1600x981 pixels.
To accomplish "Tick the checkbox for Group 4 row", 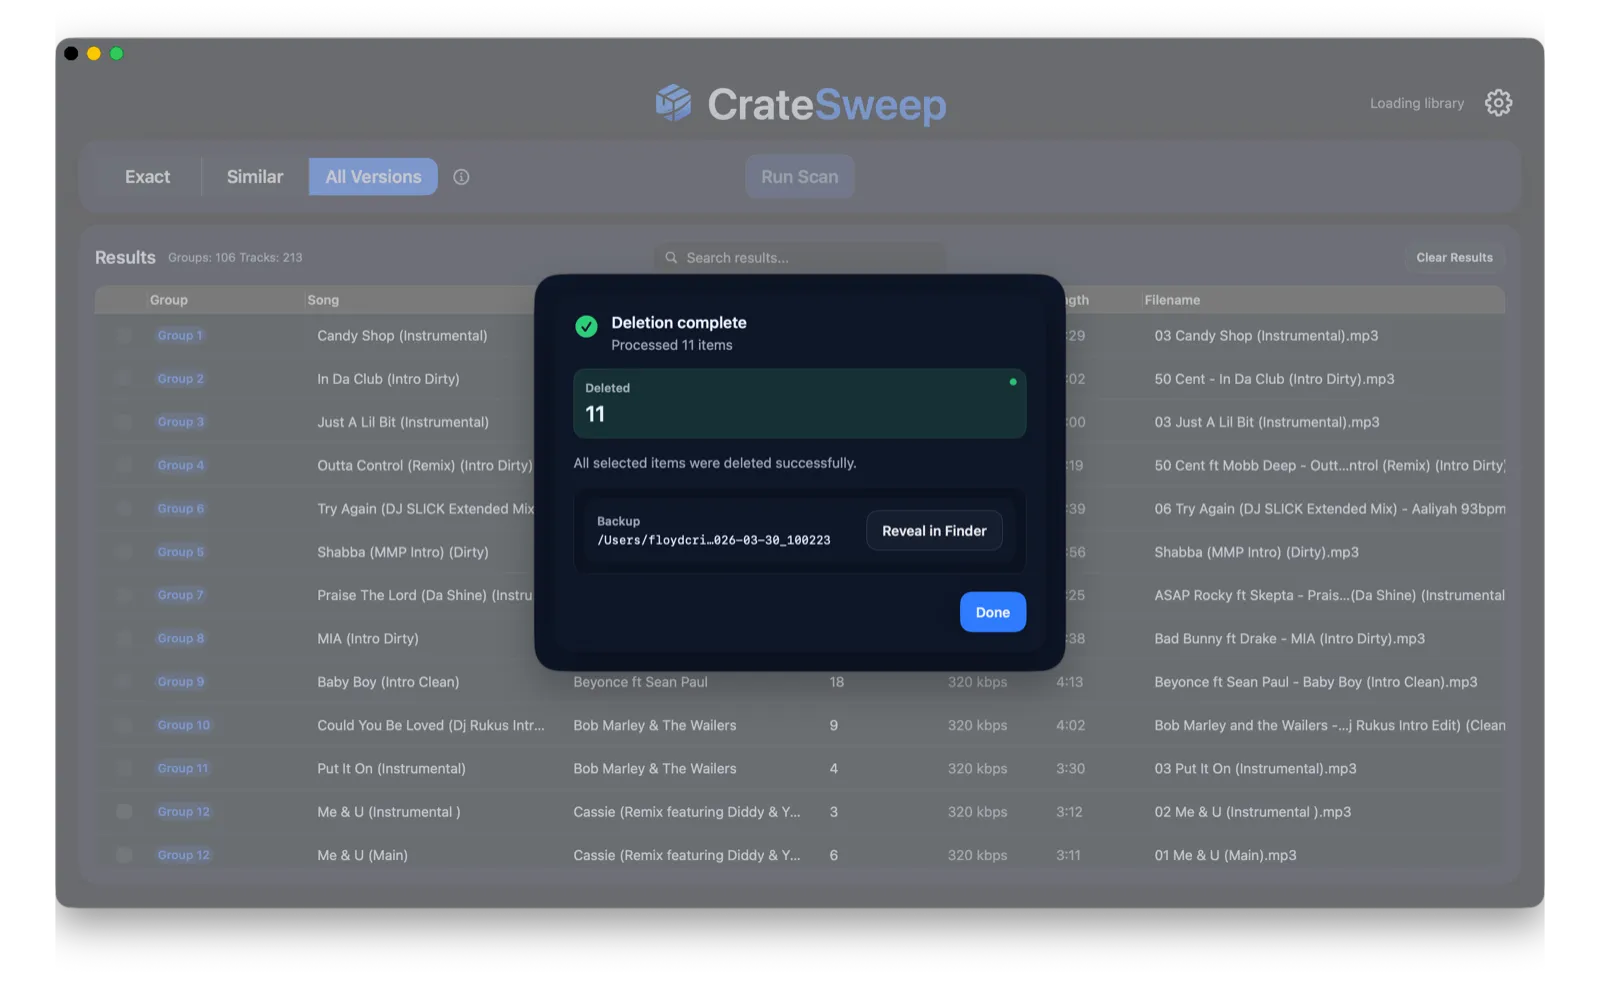I will pos(124,465).
